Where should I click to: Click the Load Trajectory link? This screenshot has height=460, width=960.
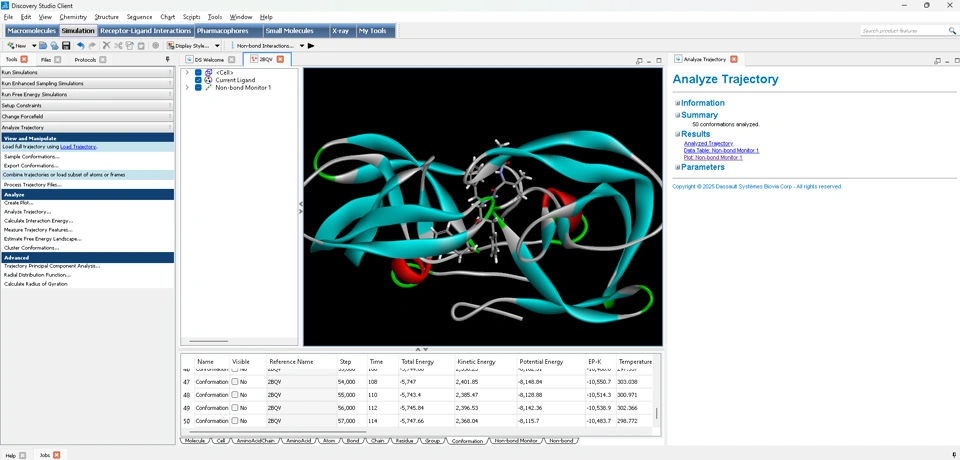tap(78, 147)
